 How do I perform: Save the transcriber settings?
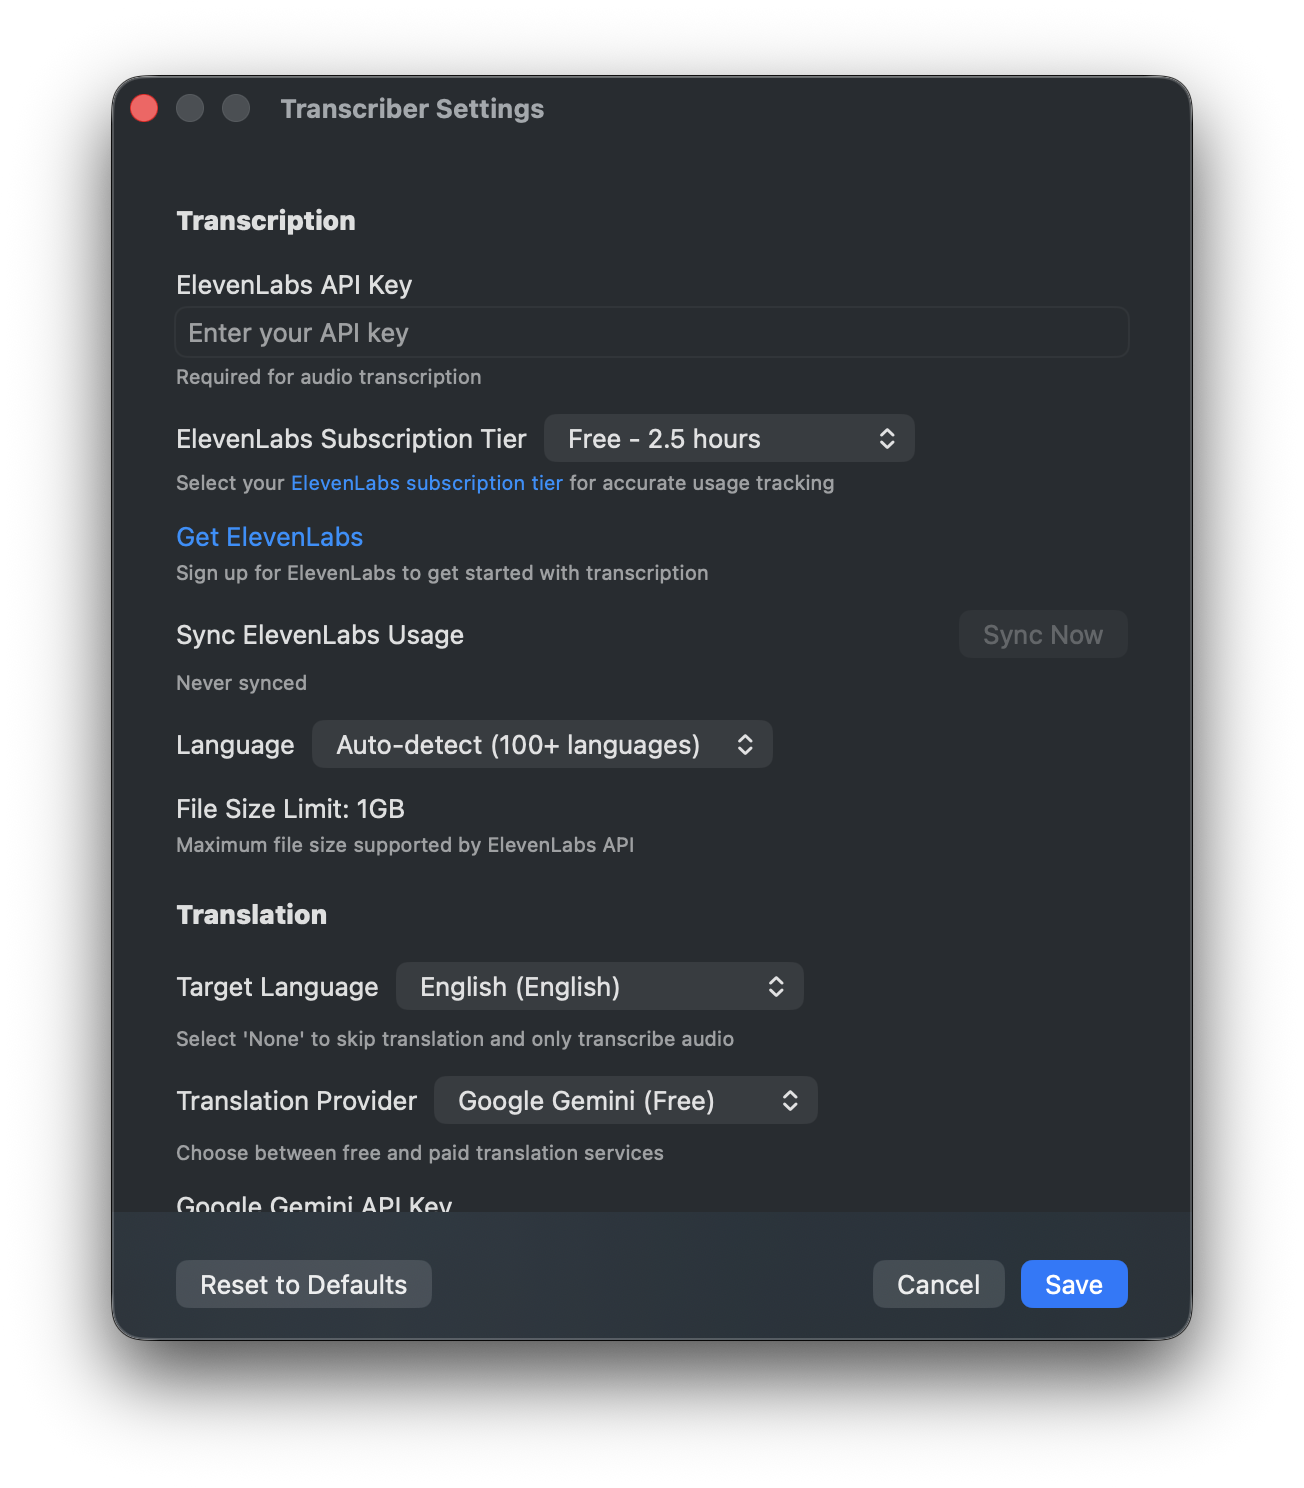coord(1074,1284)
